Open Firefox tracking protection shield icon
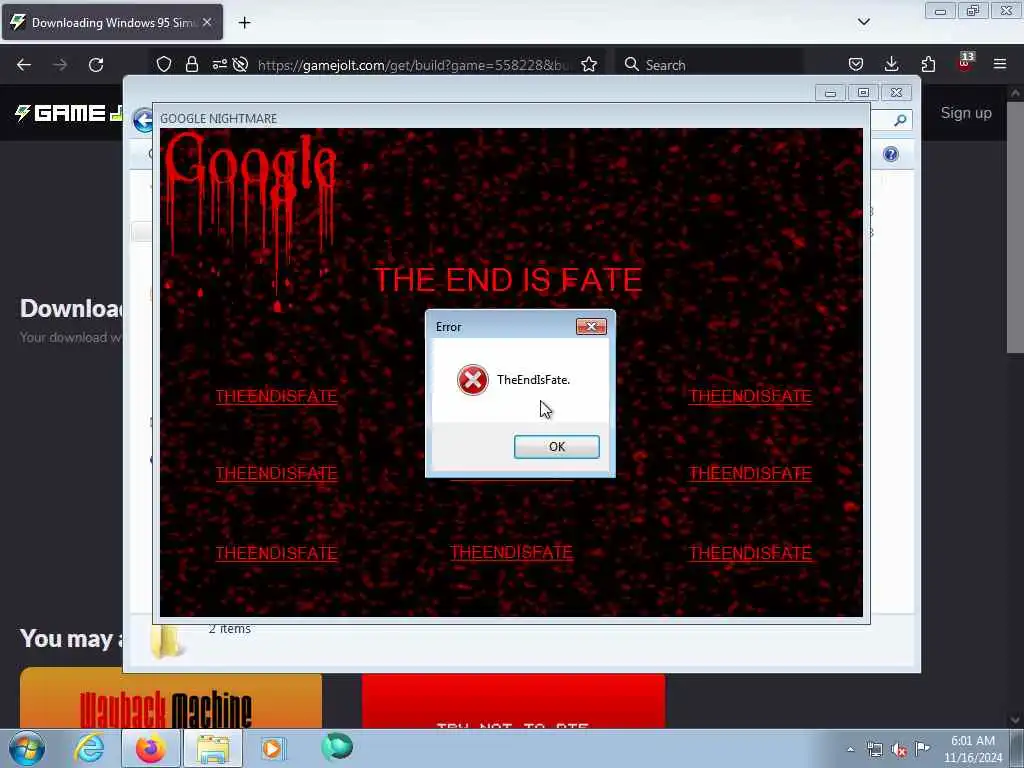Viewport: 1024px width, 768px height. 164,65
